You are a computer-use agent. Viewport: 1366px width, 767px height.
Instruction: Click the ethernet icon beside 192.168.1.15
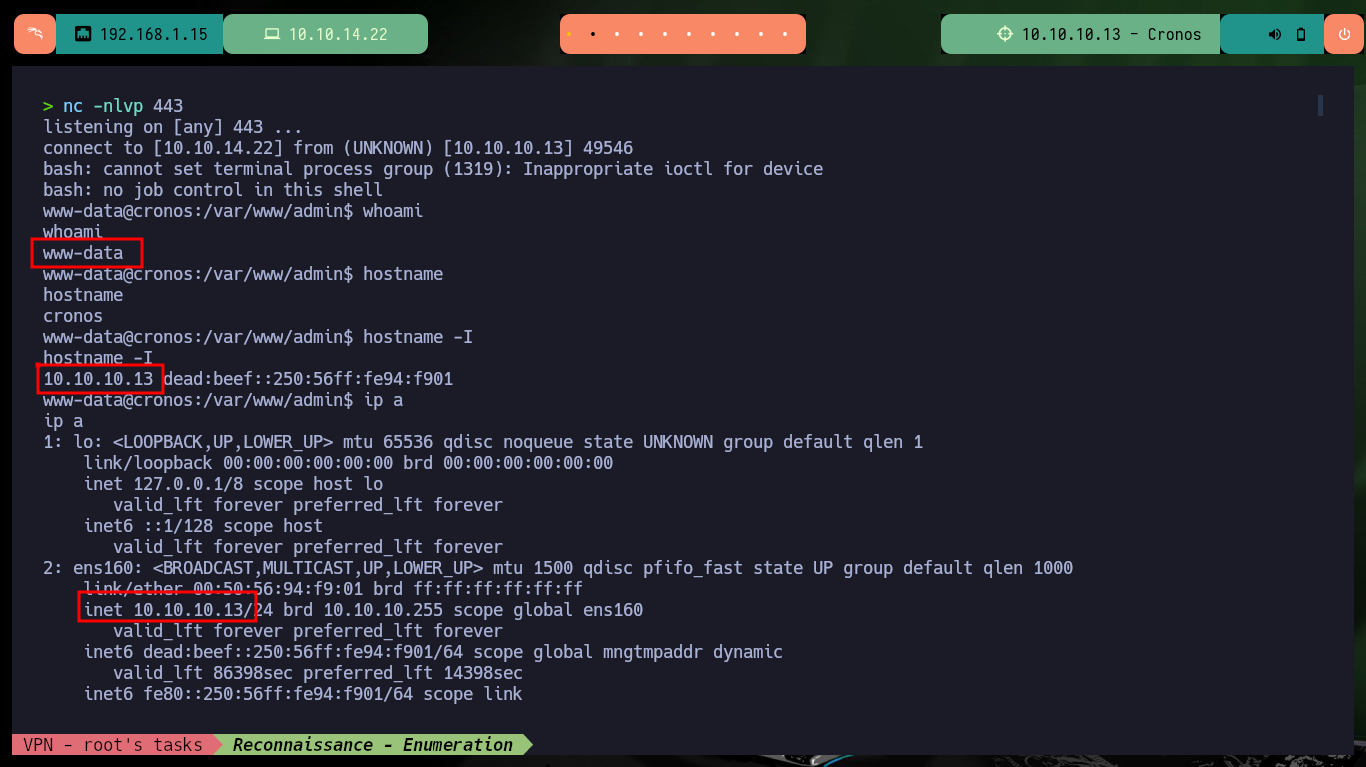click(83, 34)
